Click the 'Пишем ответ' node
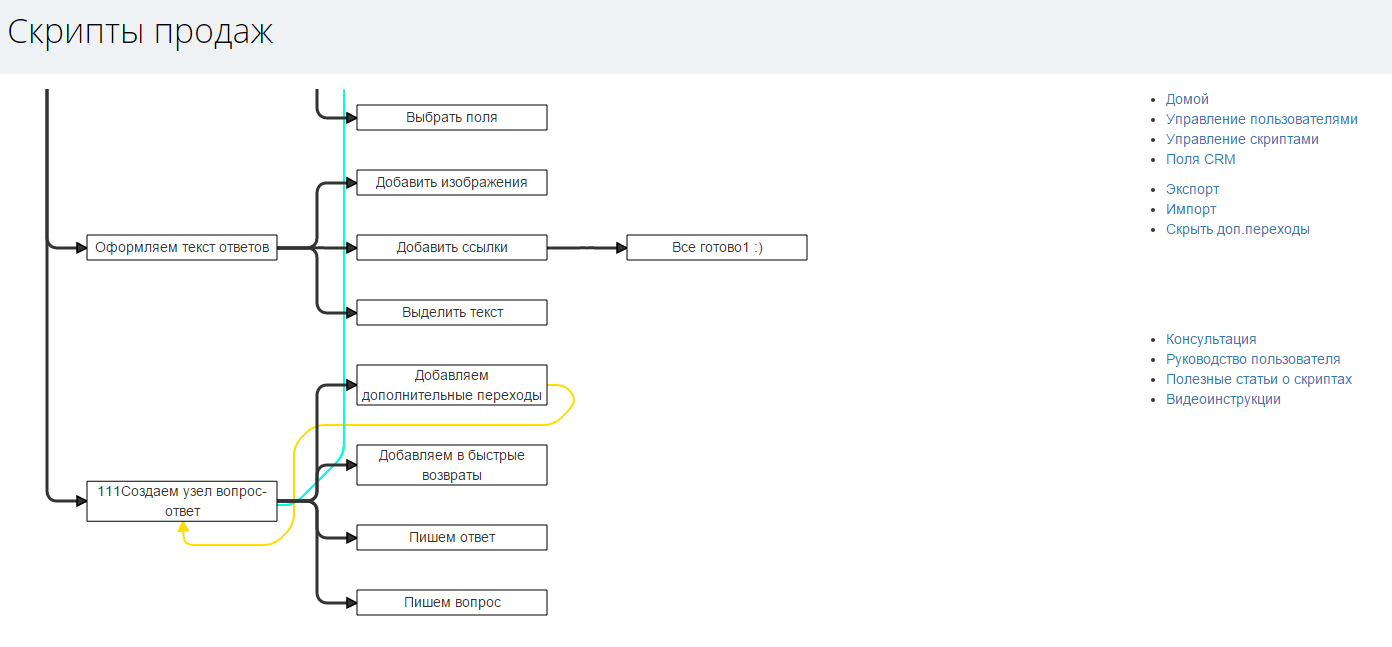Image resolution: width=1392 pixels, height=647 pixels. 451,537
